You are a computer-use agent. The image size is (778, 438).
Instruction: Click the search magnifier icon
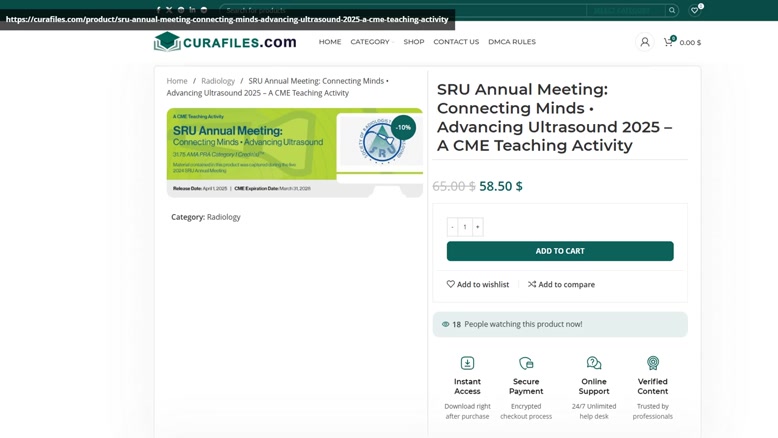point(672,10)
